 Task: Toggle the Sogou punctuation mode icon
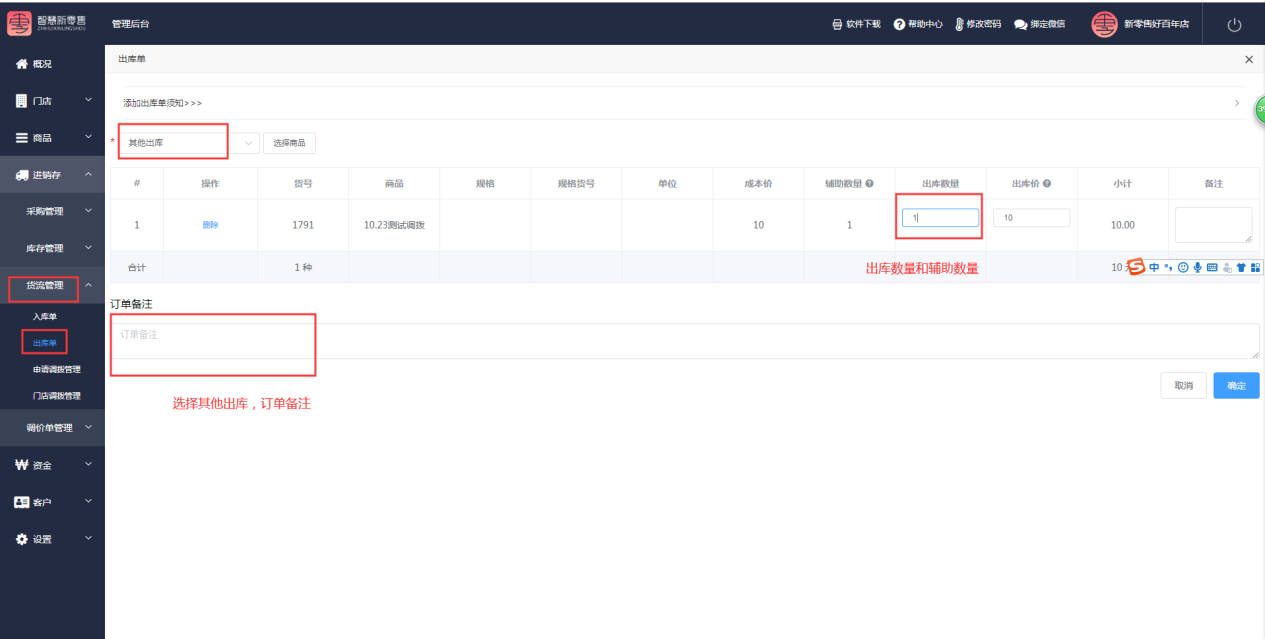[1168, 267]
